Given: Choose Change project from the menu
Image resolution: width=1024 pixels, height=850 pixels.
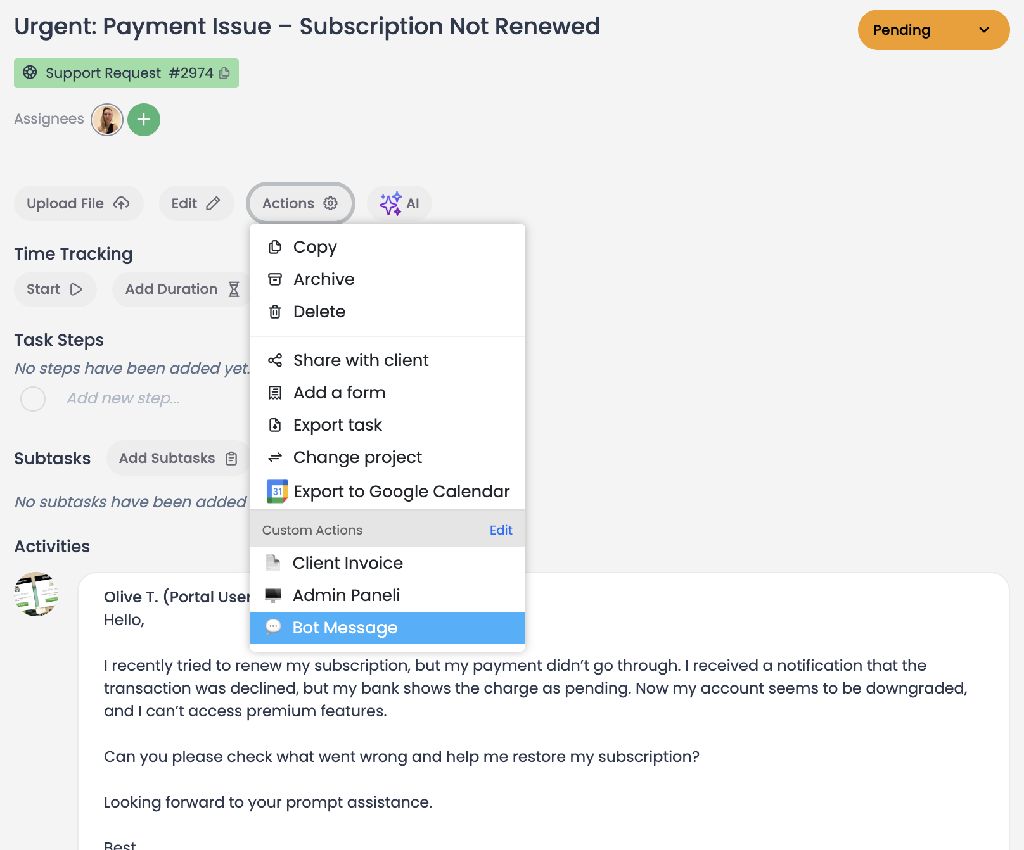Looking at the screenshot, I should point(357,457).
